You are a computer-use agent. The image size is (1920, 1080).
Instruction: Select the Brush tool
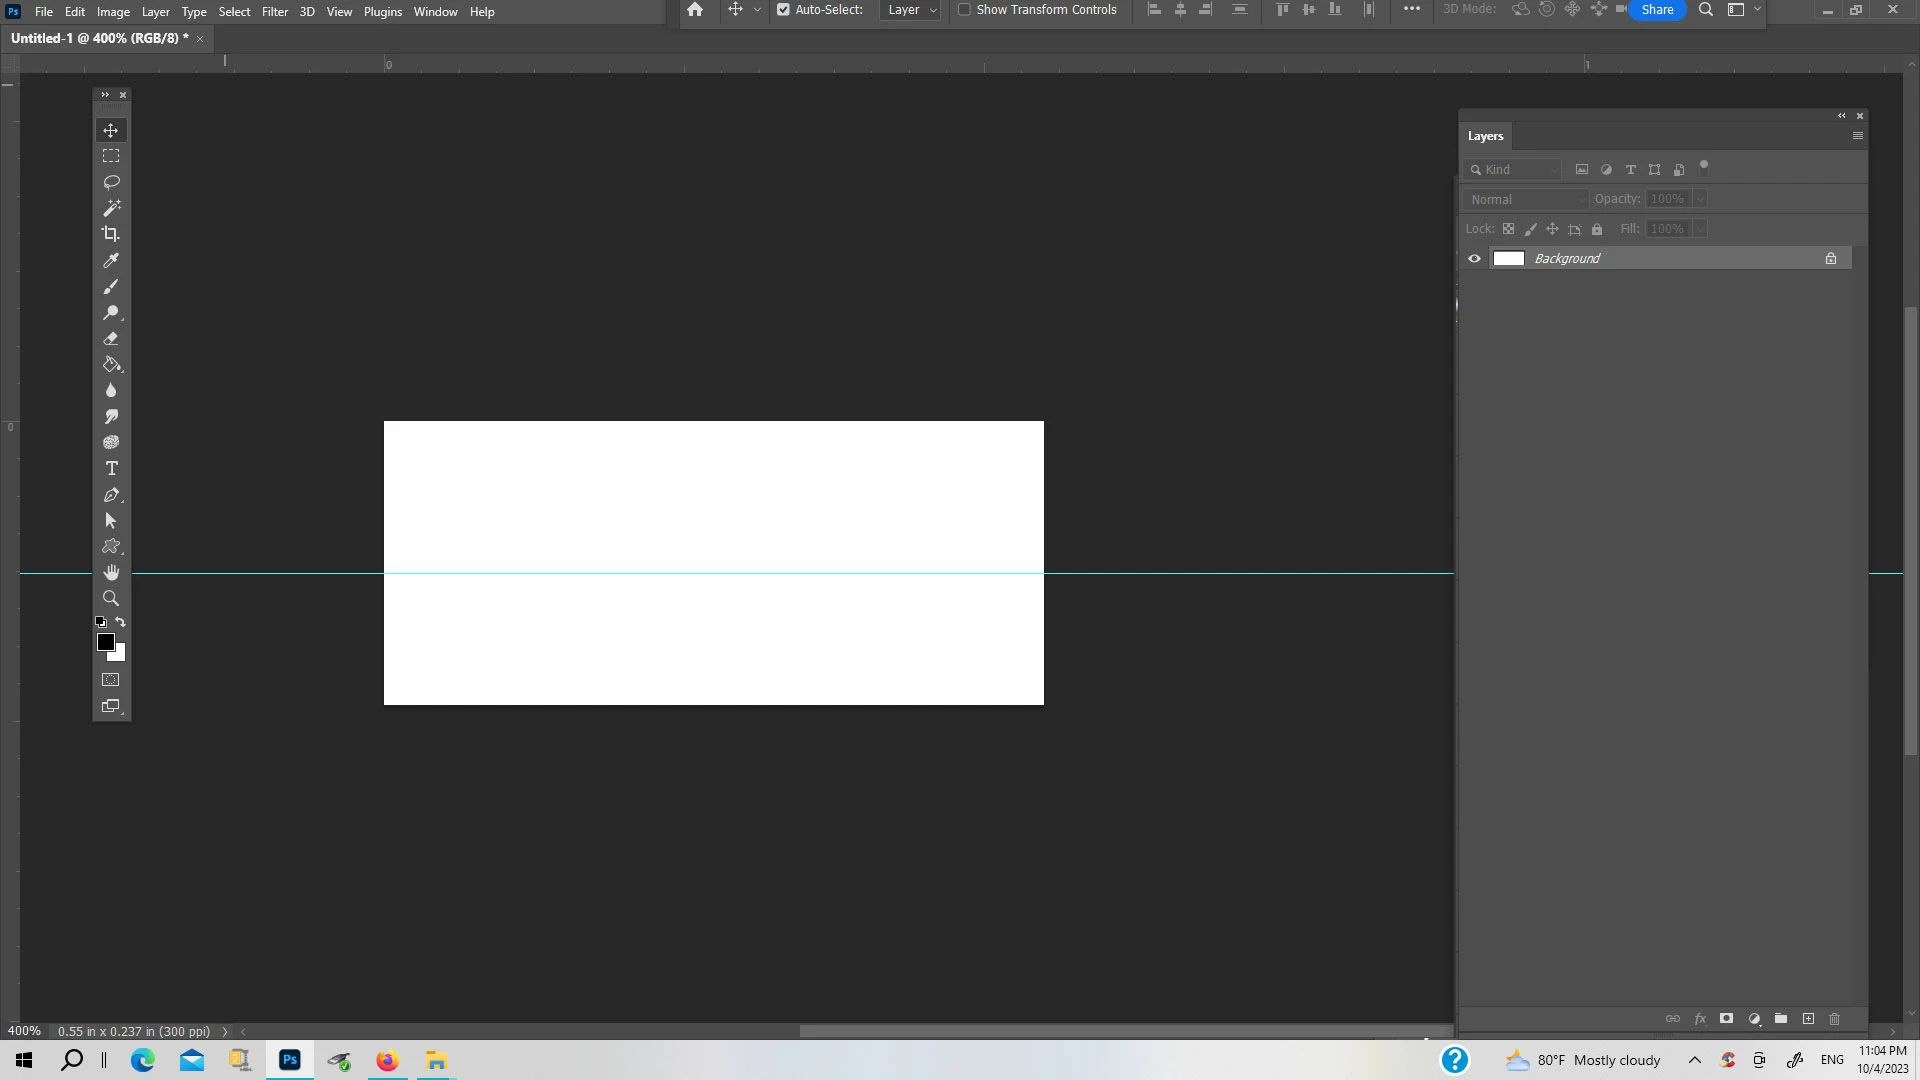[x=111, y=287]
